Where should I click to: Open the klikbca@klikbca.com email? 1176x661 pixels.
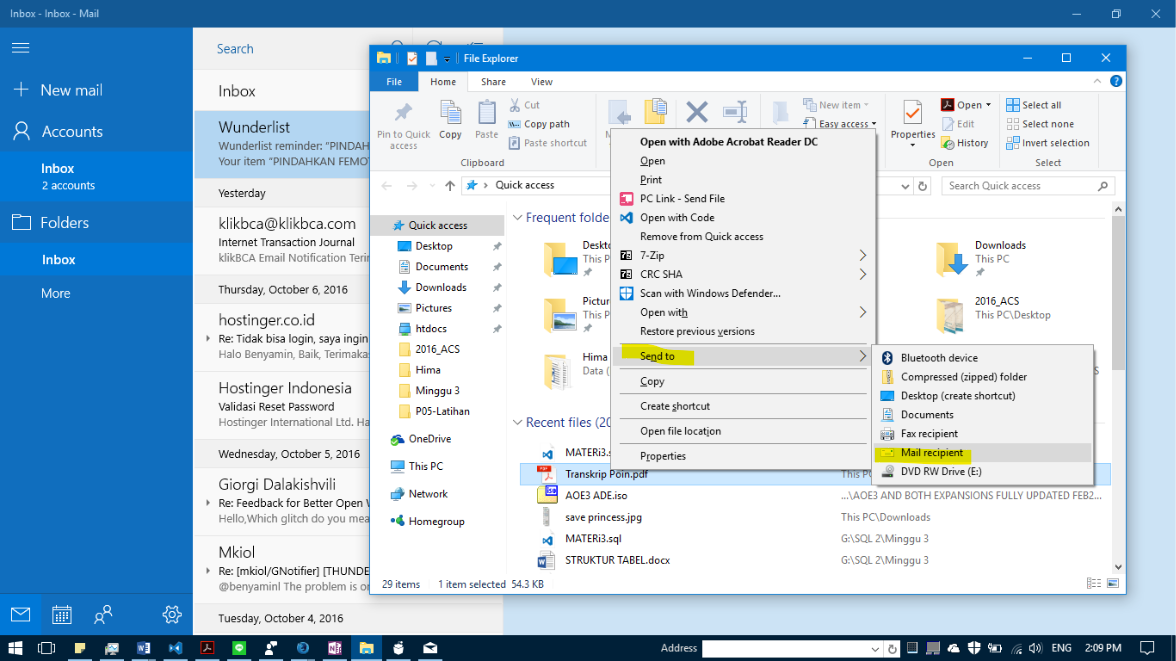point(282,240)
